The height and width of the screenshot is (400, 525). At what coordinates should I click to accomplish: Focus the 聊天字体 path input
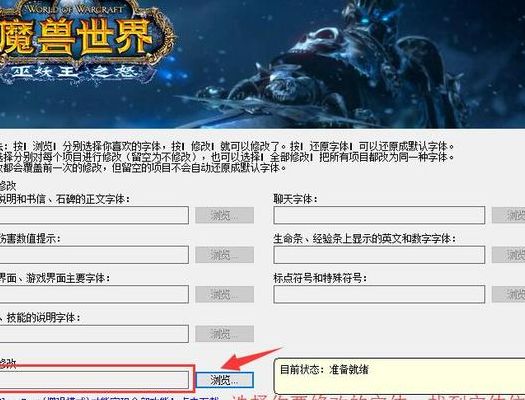(379, 215)
